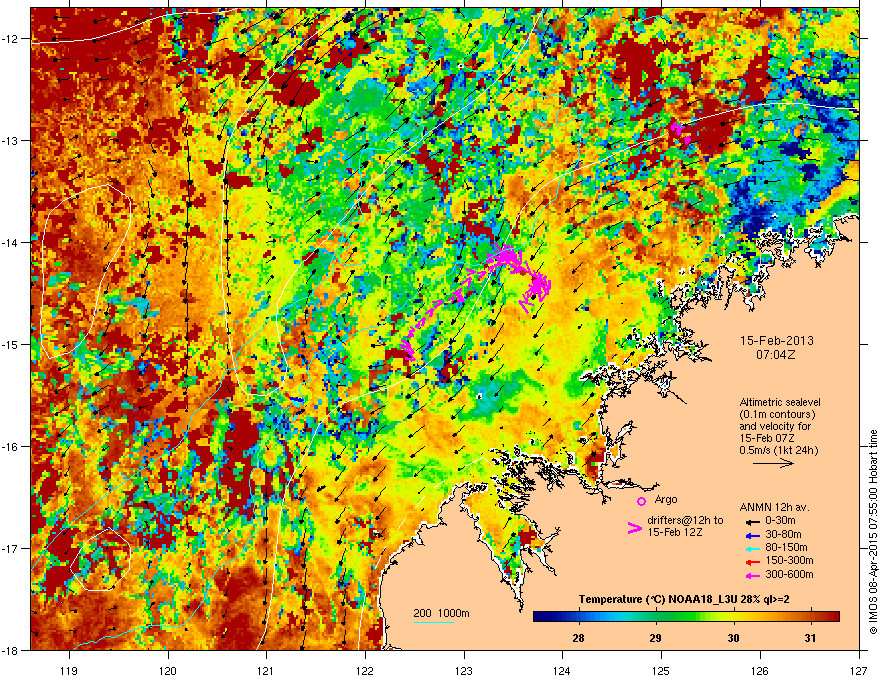Click the latitude axis label -15
The image size is (880, 680).
pyautogui.click(x=11, y=344)
